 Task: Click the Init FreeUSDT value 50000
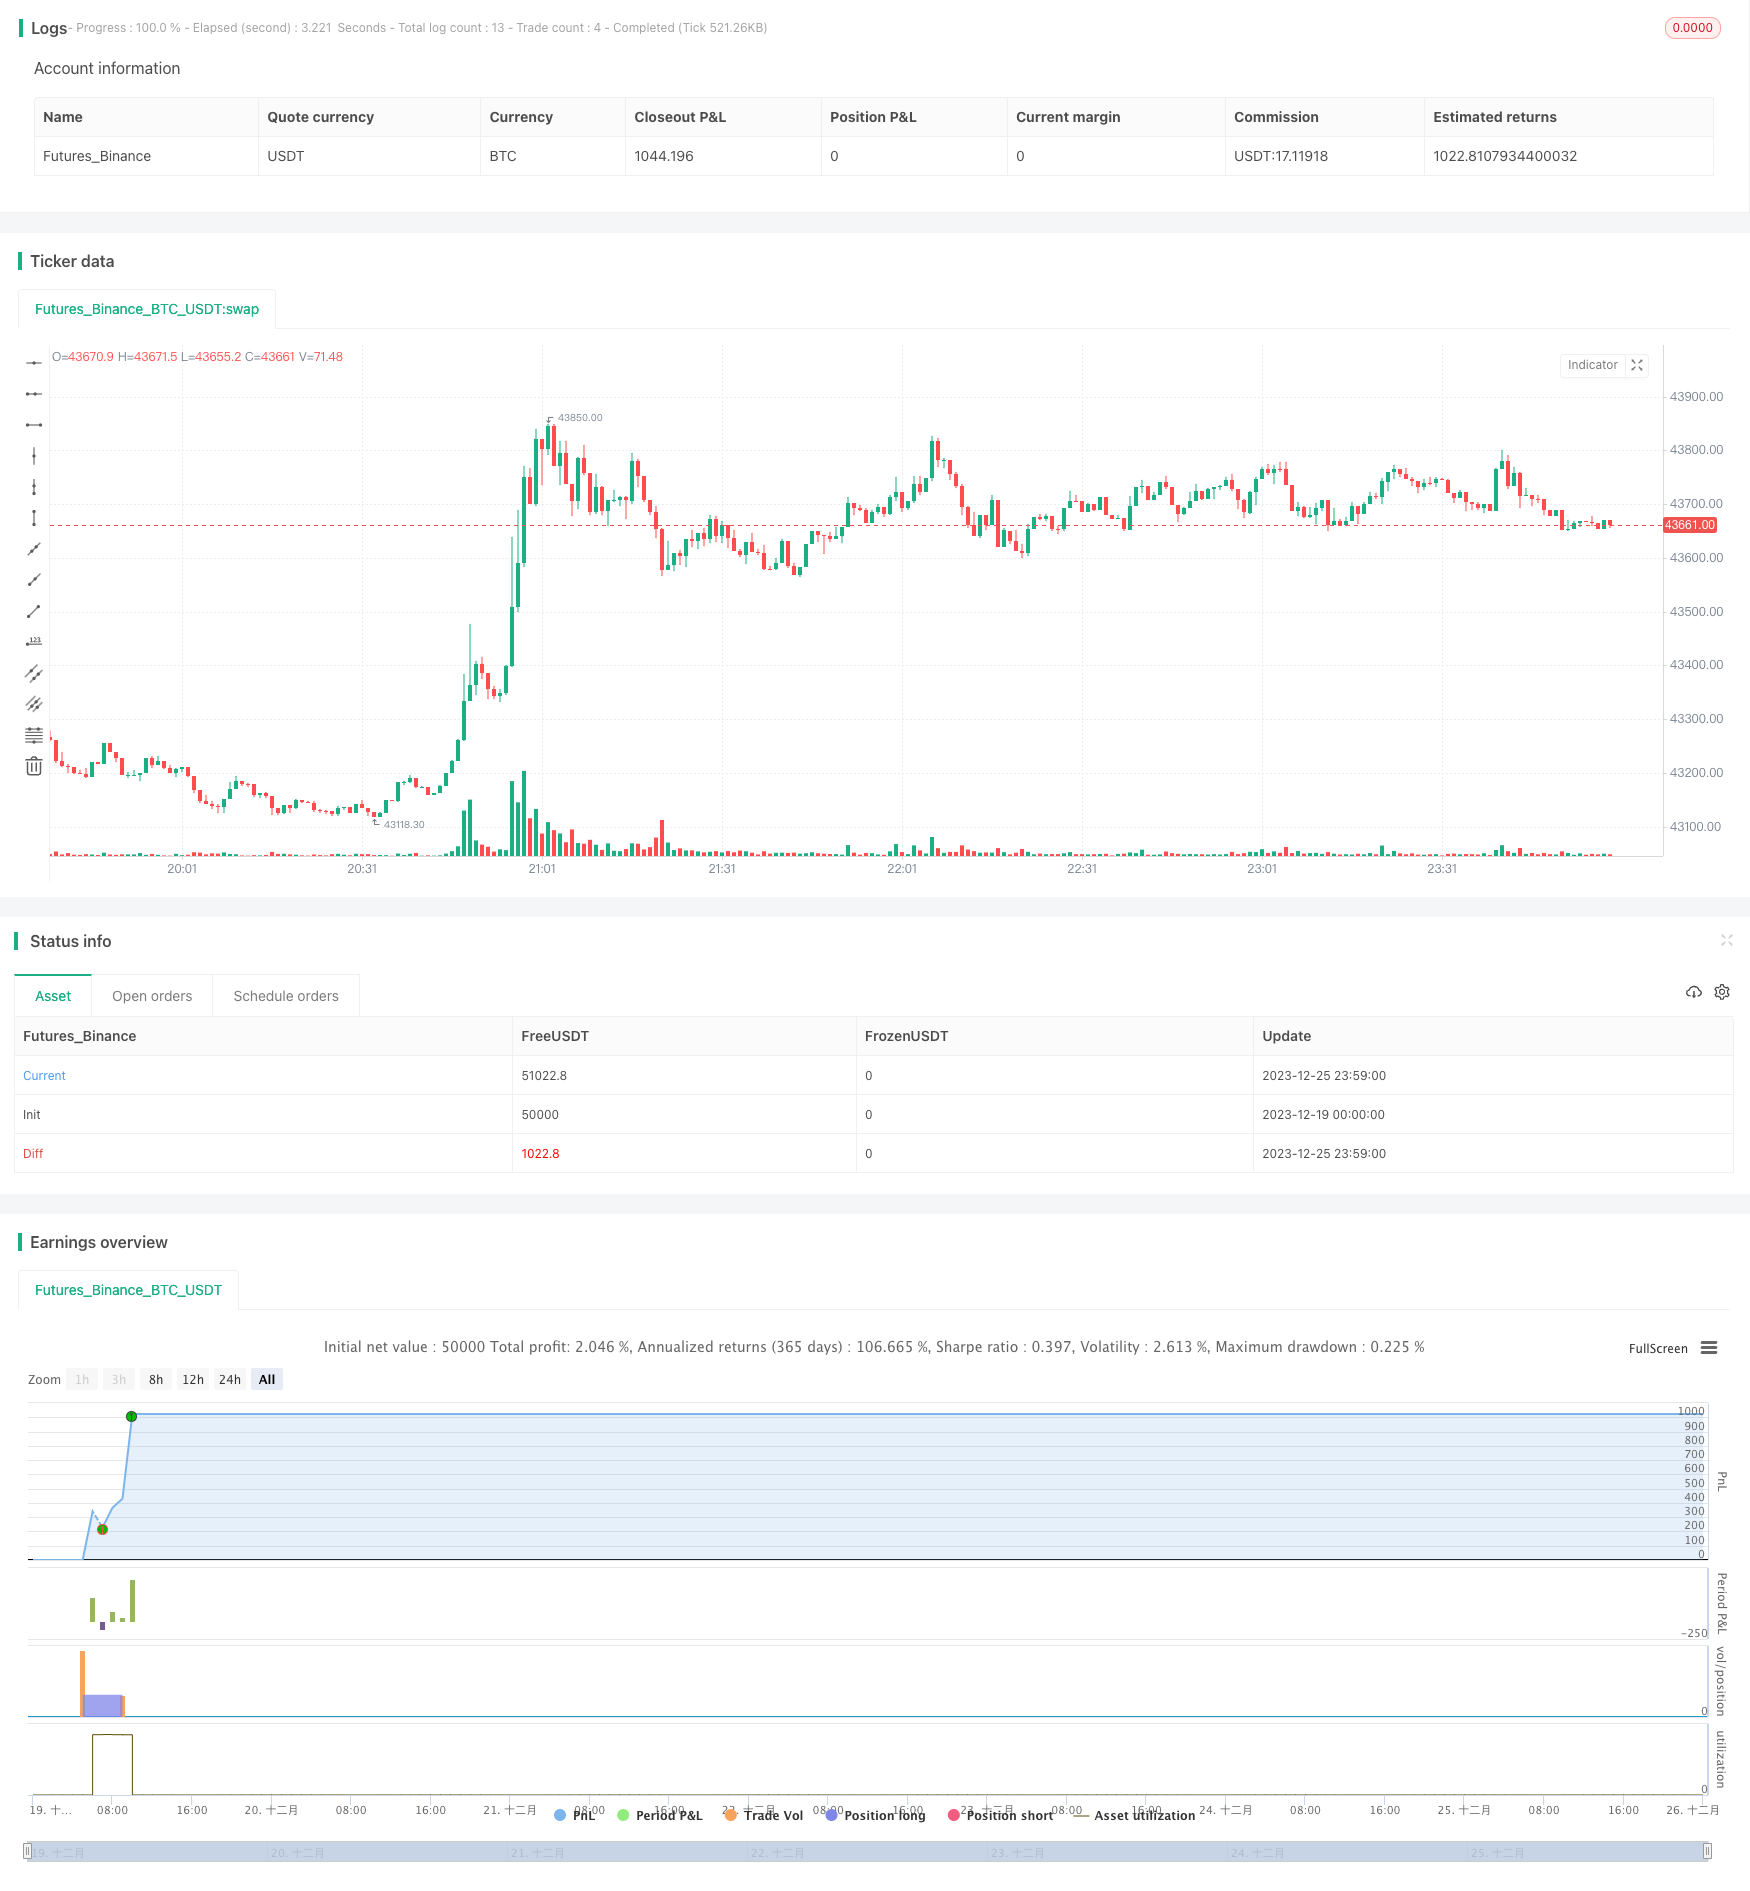click(x=540, y=1115)
